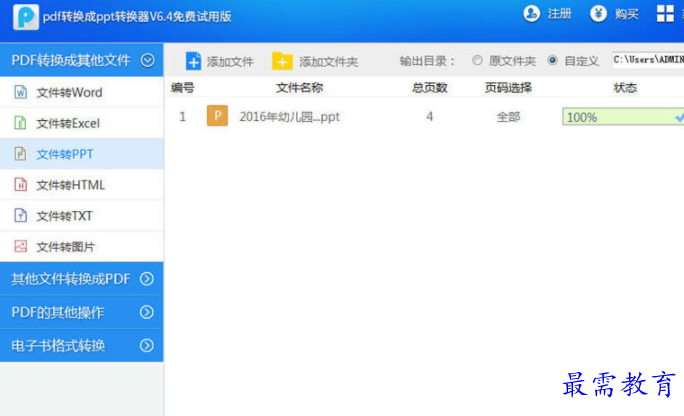
Task: Click 编号 column header
Action: 182,88
